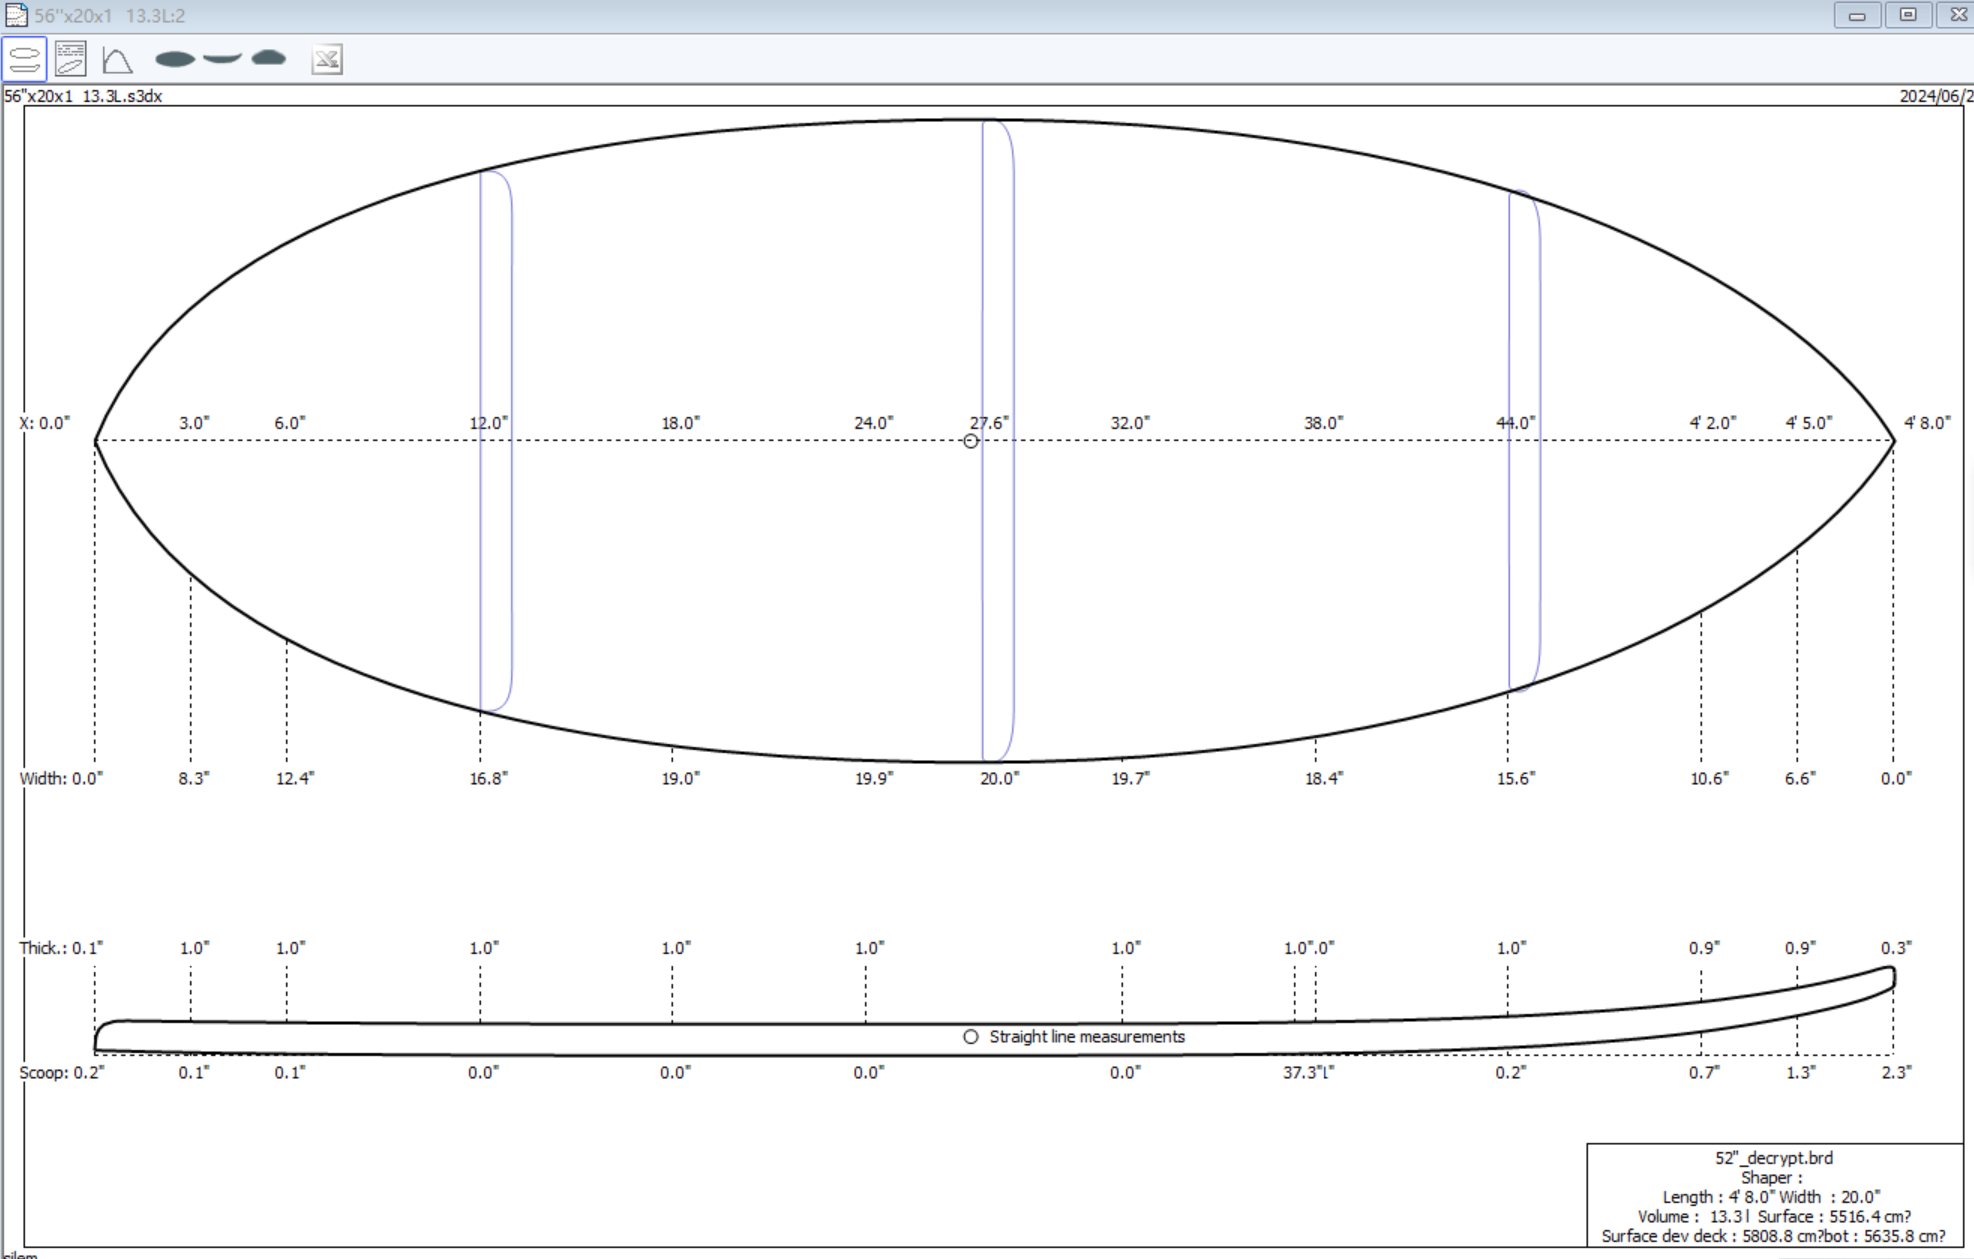Click the 'Volume : 13.3 l' text line
The height and width of the screenshot is (1259, 1974).
coord(1692,1217)
